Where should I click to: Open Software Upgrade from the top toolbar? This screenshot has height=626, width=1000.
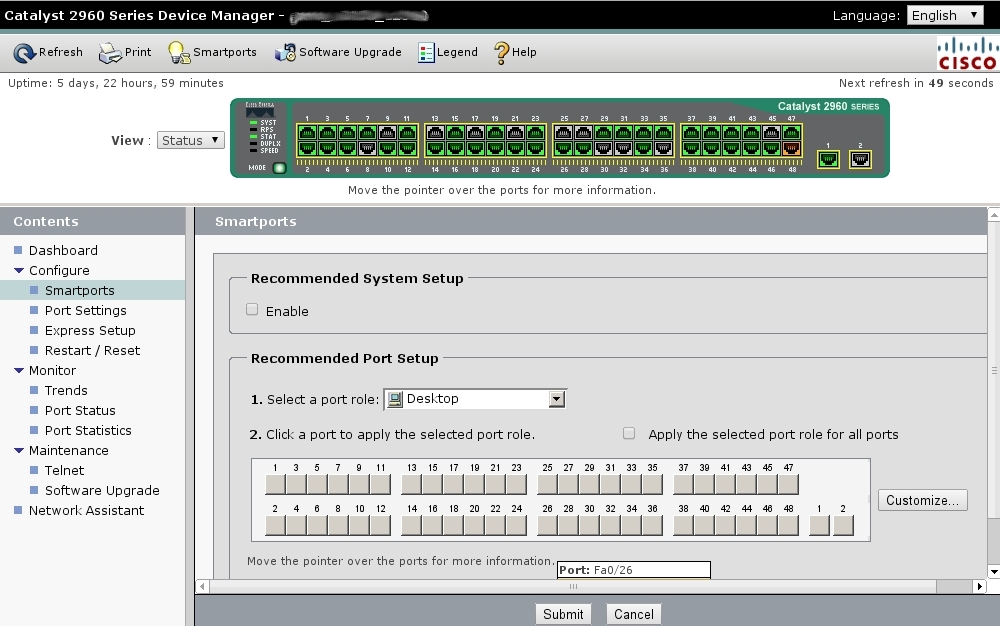(338, 52)
